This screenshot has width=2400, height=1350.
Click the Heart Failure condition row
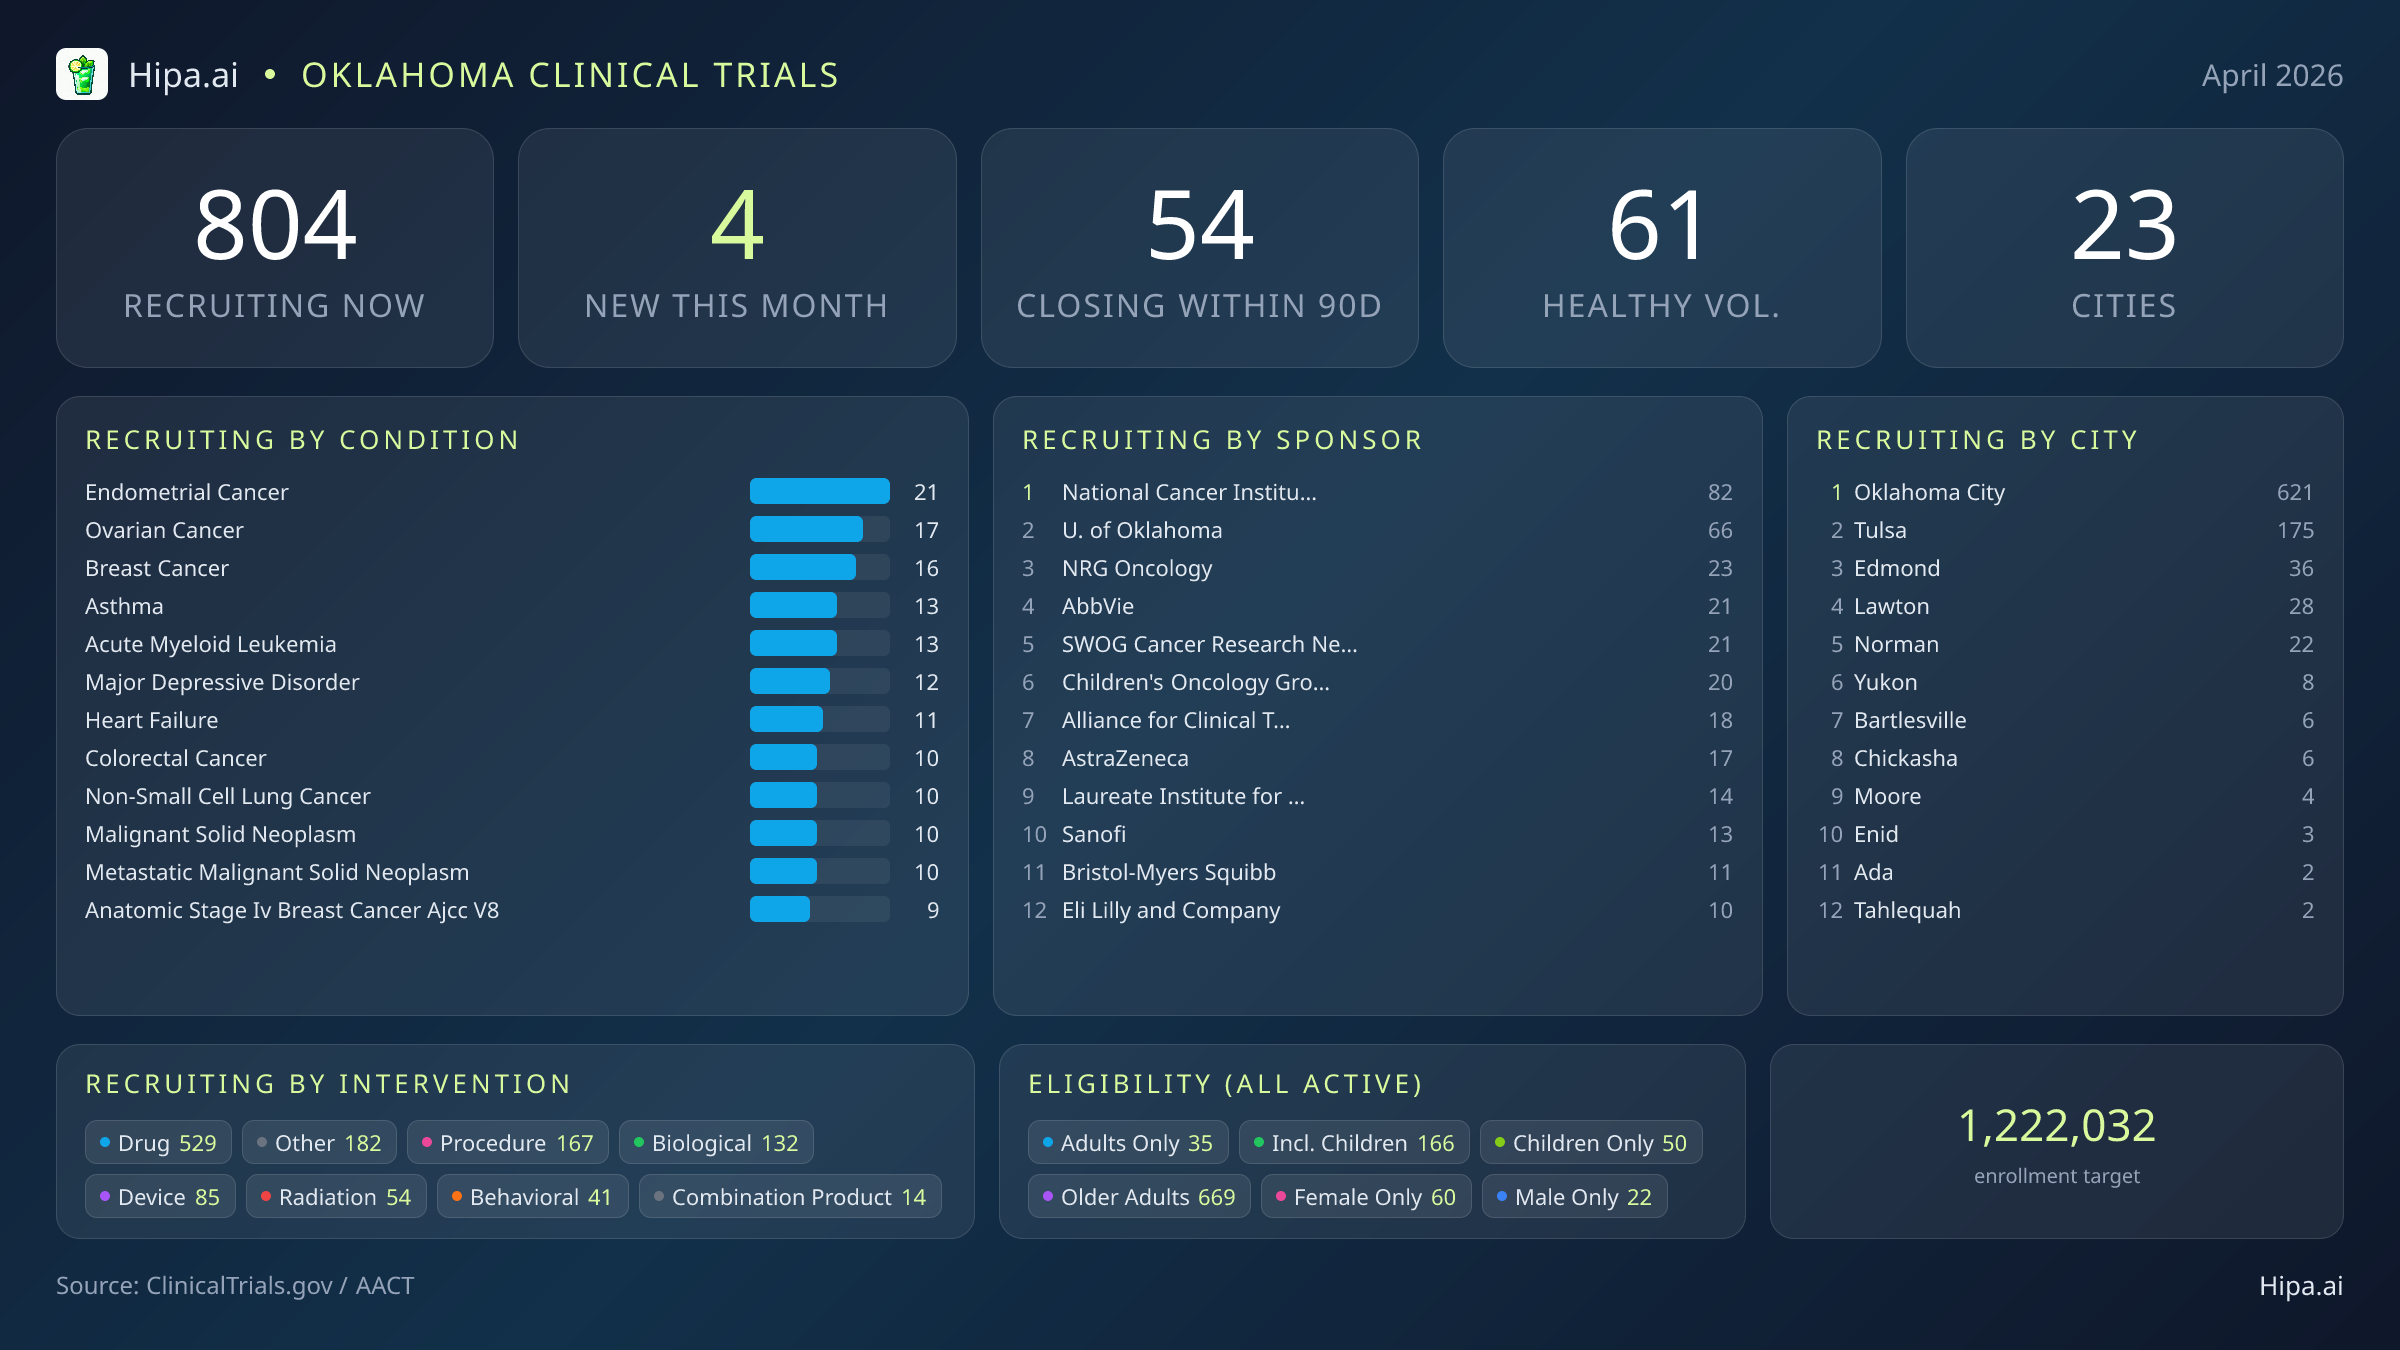[x=512, y=720]
